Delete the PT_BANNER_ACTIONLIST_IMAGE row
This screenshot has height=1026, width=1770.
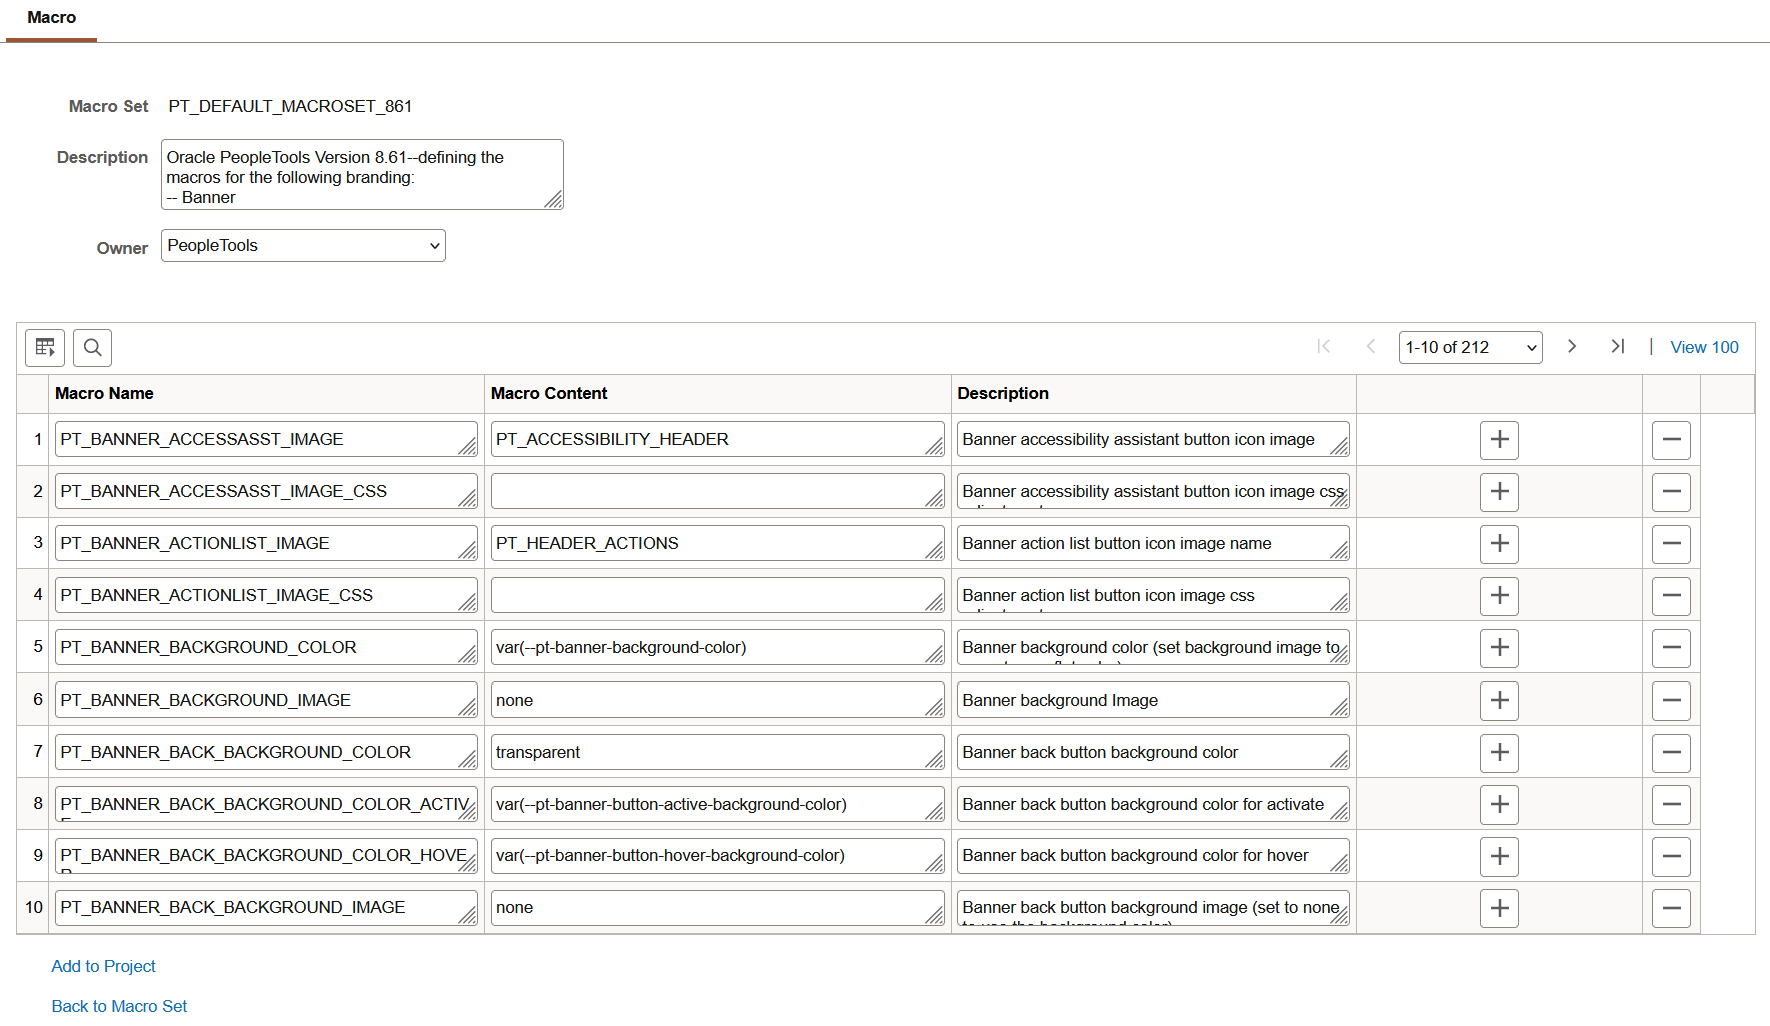1670,544
